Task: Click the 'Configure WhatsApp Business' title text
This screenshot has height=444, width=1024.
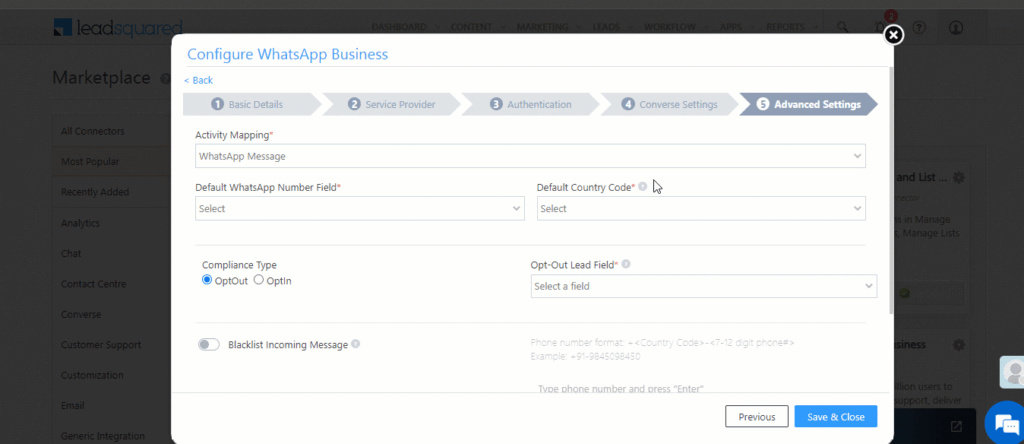Action: (x=287, y=54)
